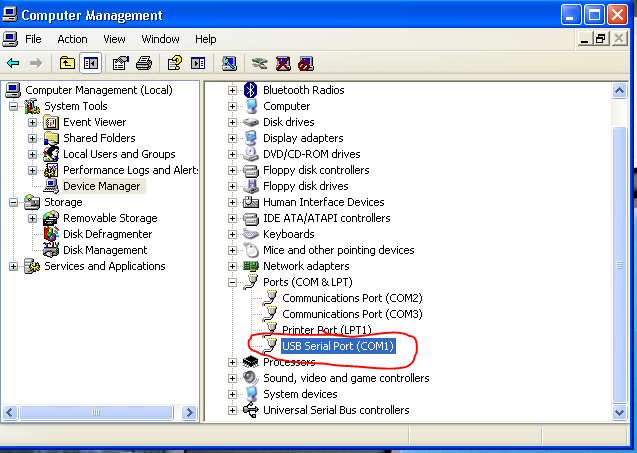
Task: Click the Uninstall device icon with red X
Action: [x=283, y=63]
